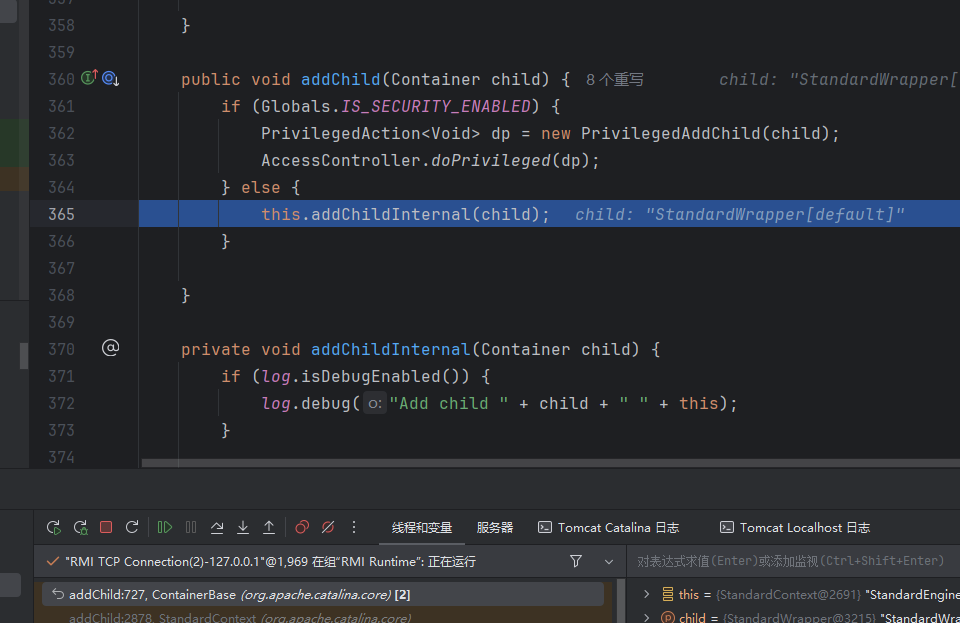The height and width of the screenshot is (623, 960).
Task: Switch to the 服务器 tab
Action: (x=495, y=527)
